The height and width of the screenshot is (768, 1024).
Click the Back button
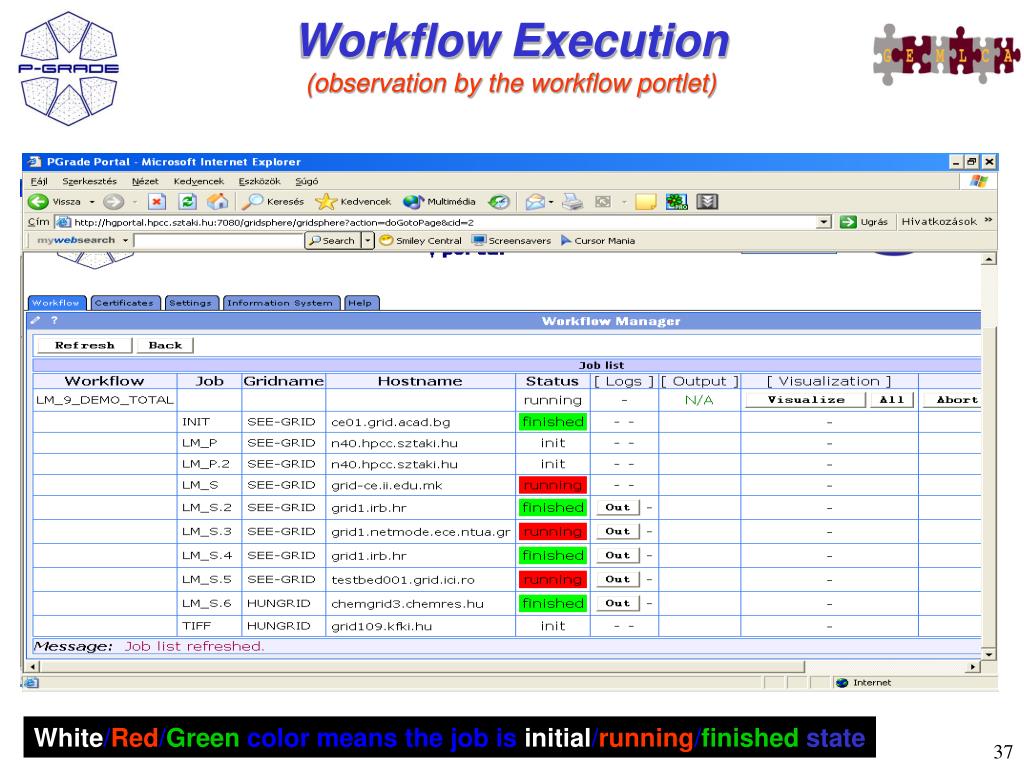click(165, 345)
